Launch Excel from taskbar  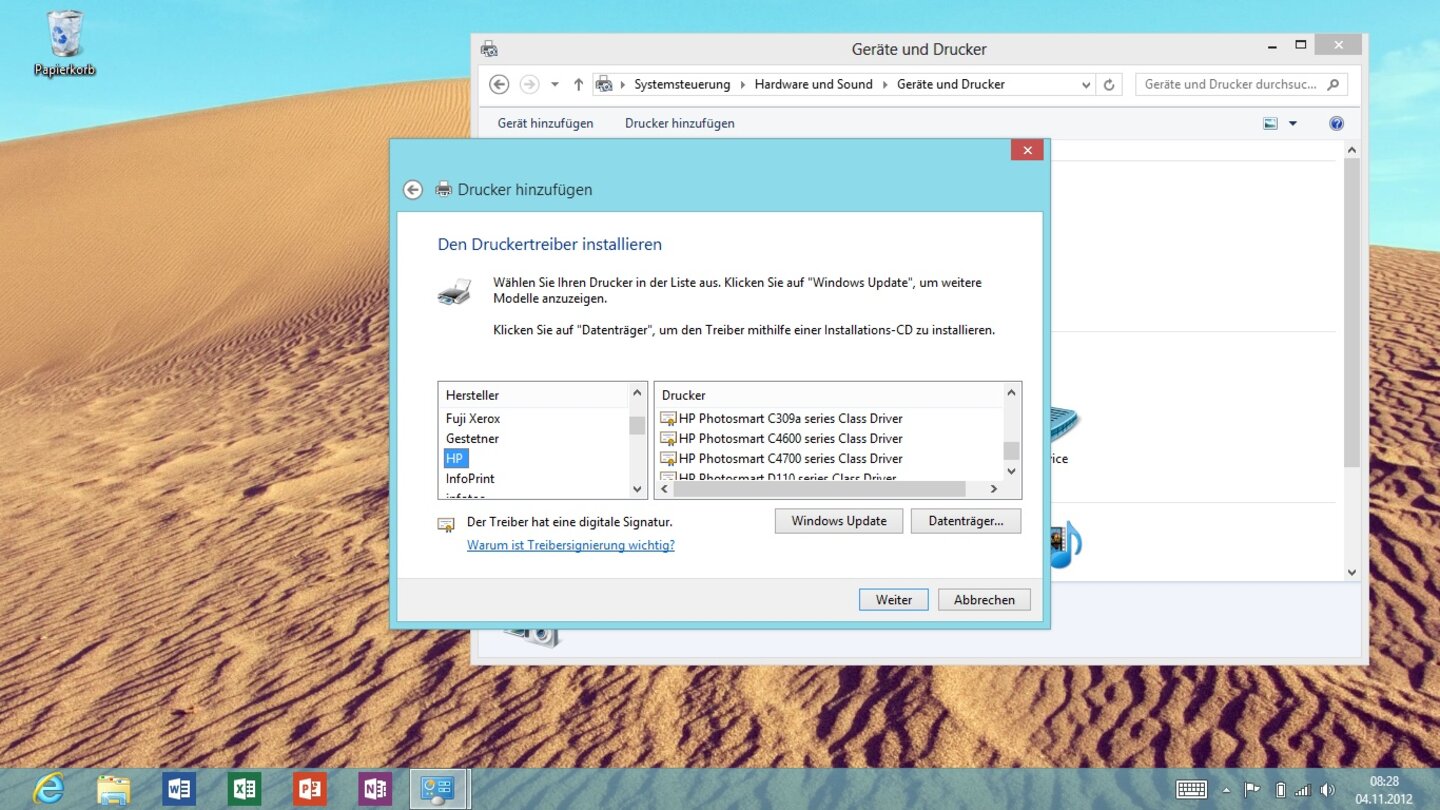(244, 789)
